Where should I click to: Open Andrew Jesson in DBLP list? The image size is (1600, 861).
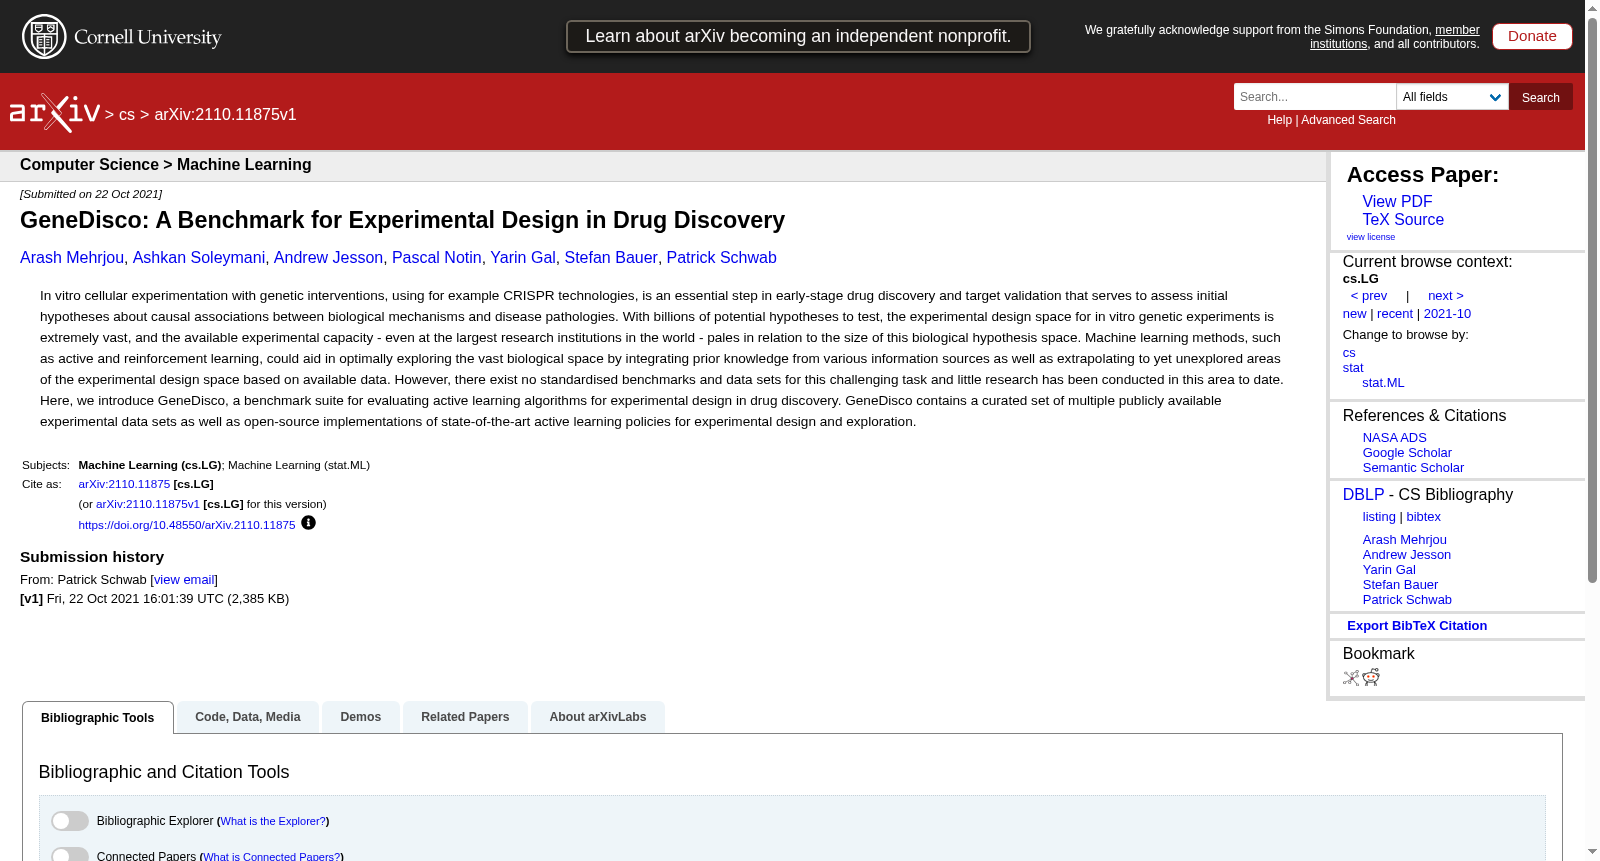click(x=1406, y=555)
